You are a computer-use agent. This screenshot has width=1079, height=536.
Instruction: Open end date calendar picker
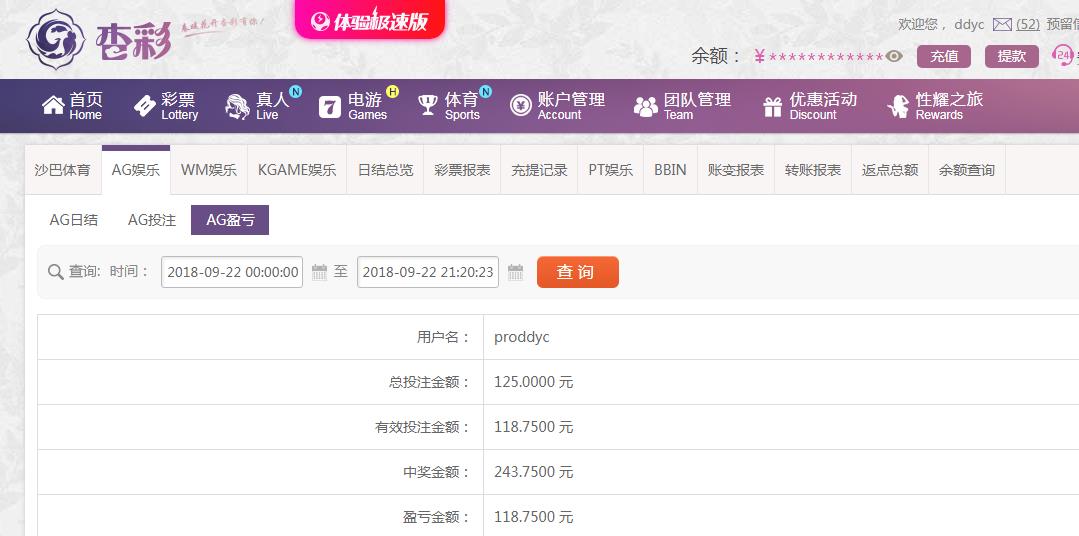(516, 272)
